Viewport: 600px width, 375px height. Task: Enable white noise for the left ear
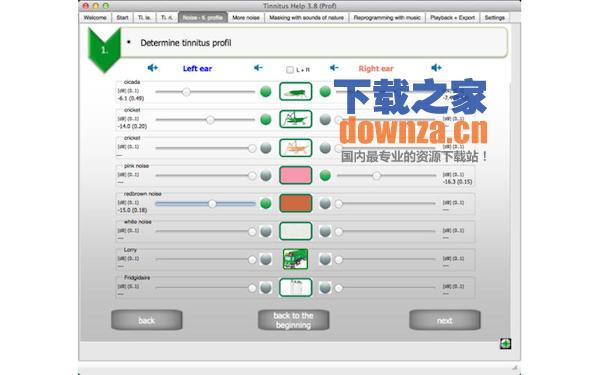pos(266,231)
